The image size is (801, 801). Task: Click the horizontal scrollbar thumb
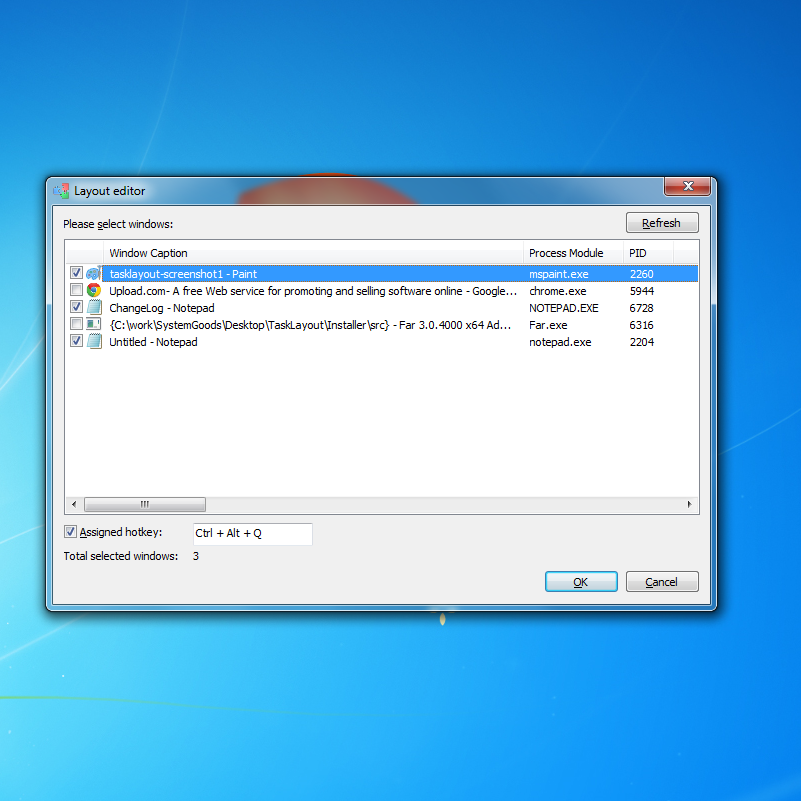click(145, 504)
